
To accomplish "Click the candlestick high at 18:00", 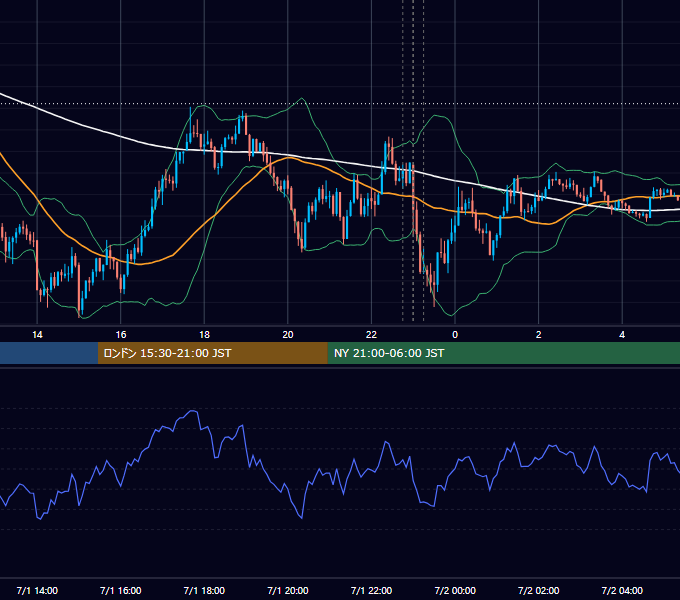I will coord(190,109).
